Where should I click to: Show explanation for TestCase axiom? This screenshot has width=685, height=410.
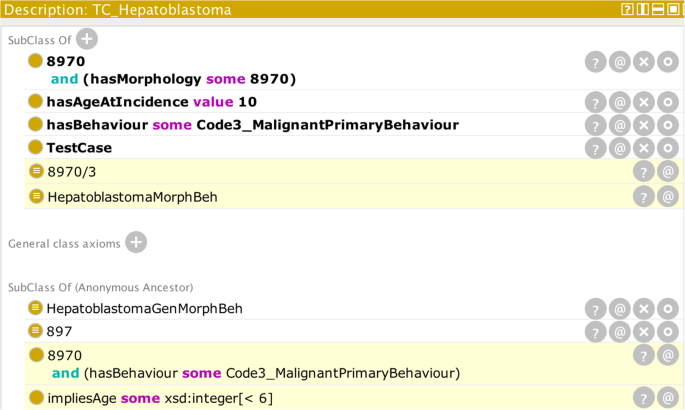click(595, 148)
